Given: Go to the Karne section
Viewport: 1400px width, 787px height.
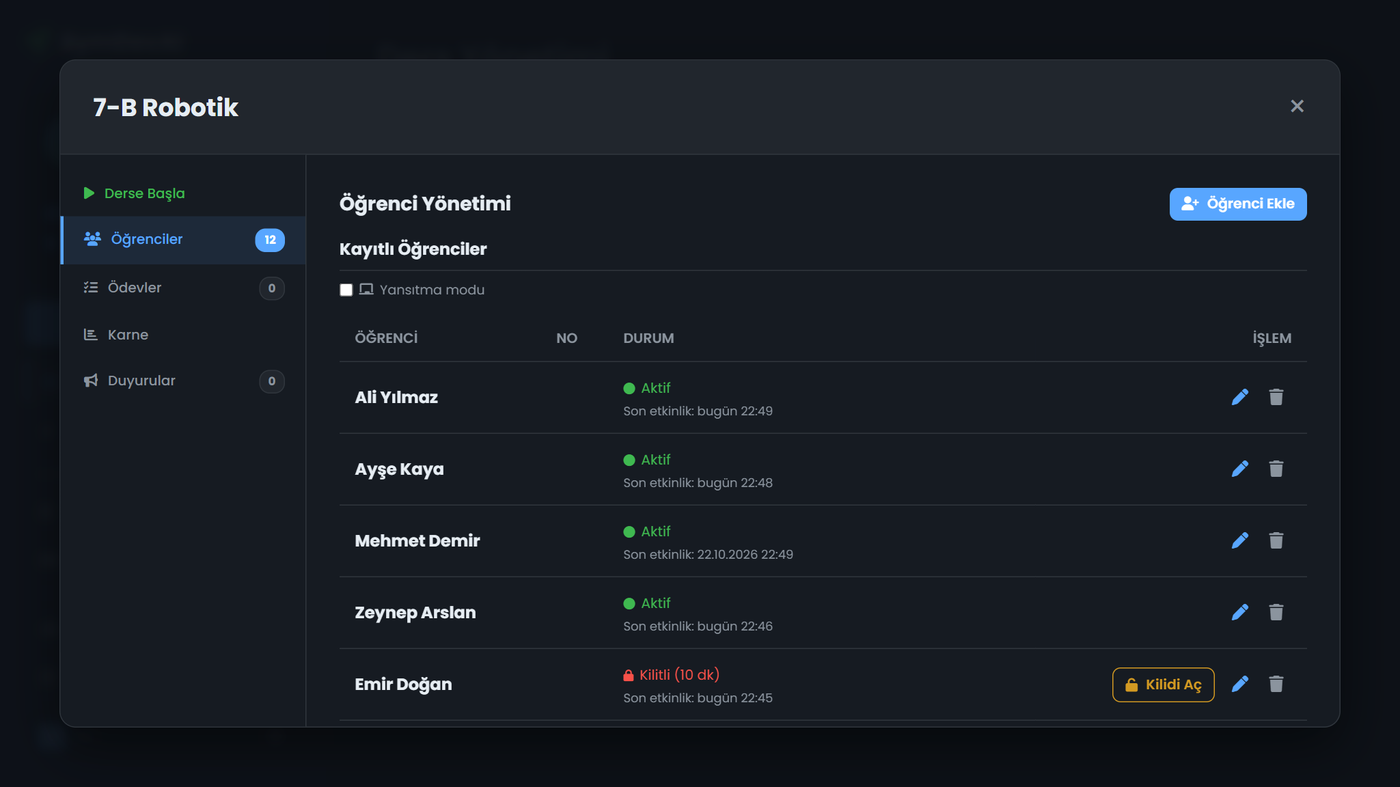Looking at the screenshot, I should pos(183,335).
